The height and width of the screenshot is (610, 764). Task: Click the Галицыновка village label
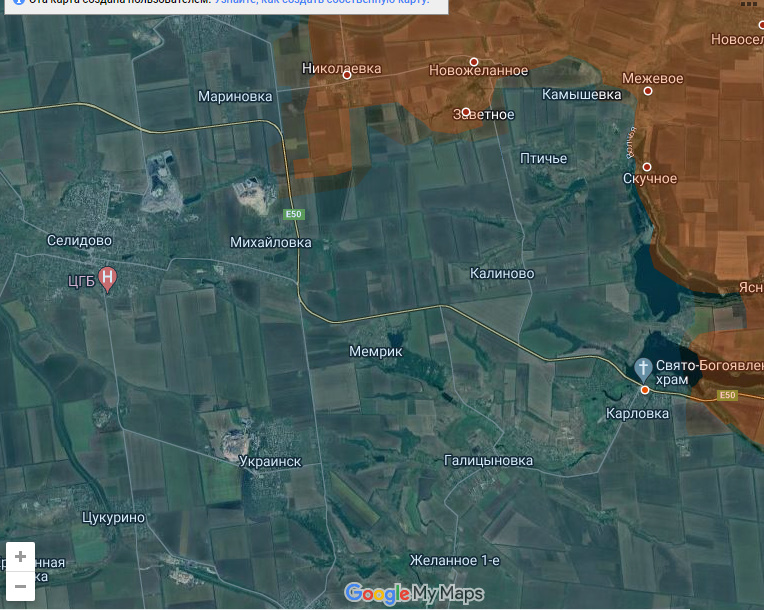(x=488, y=460)
